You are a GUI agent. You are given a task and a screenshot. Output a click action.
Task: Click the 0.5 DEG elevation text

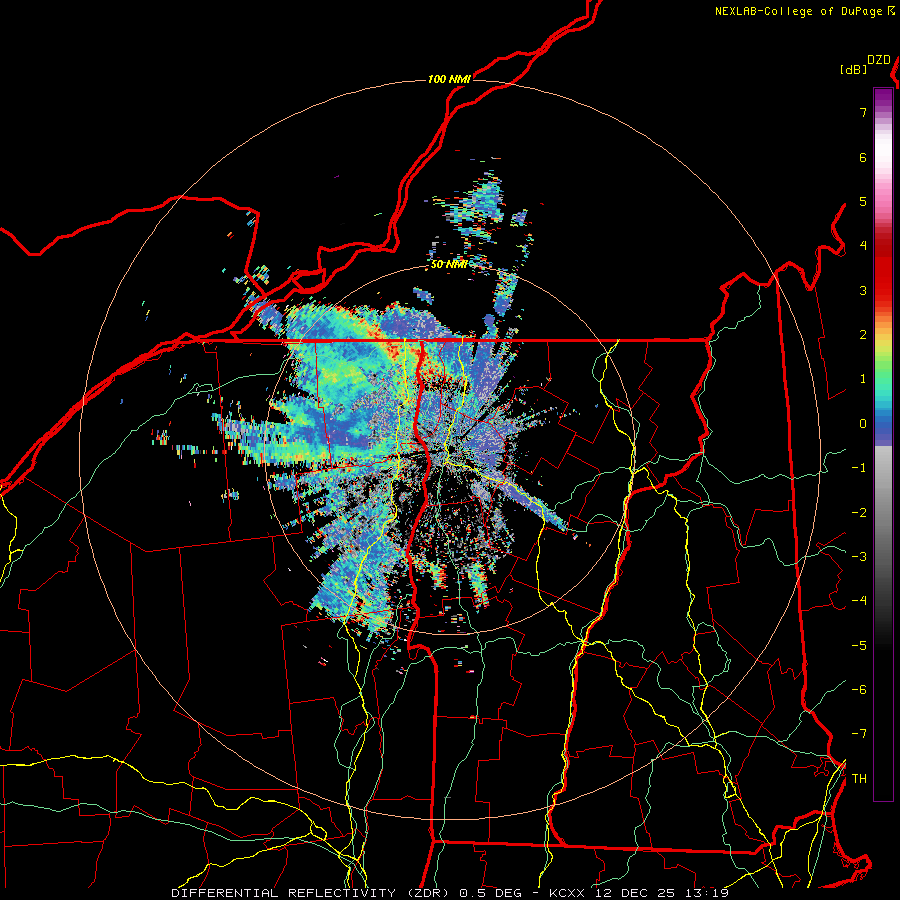491,893
